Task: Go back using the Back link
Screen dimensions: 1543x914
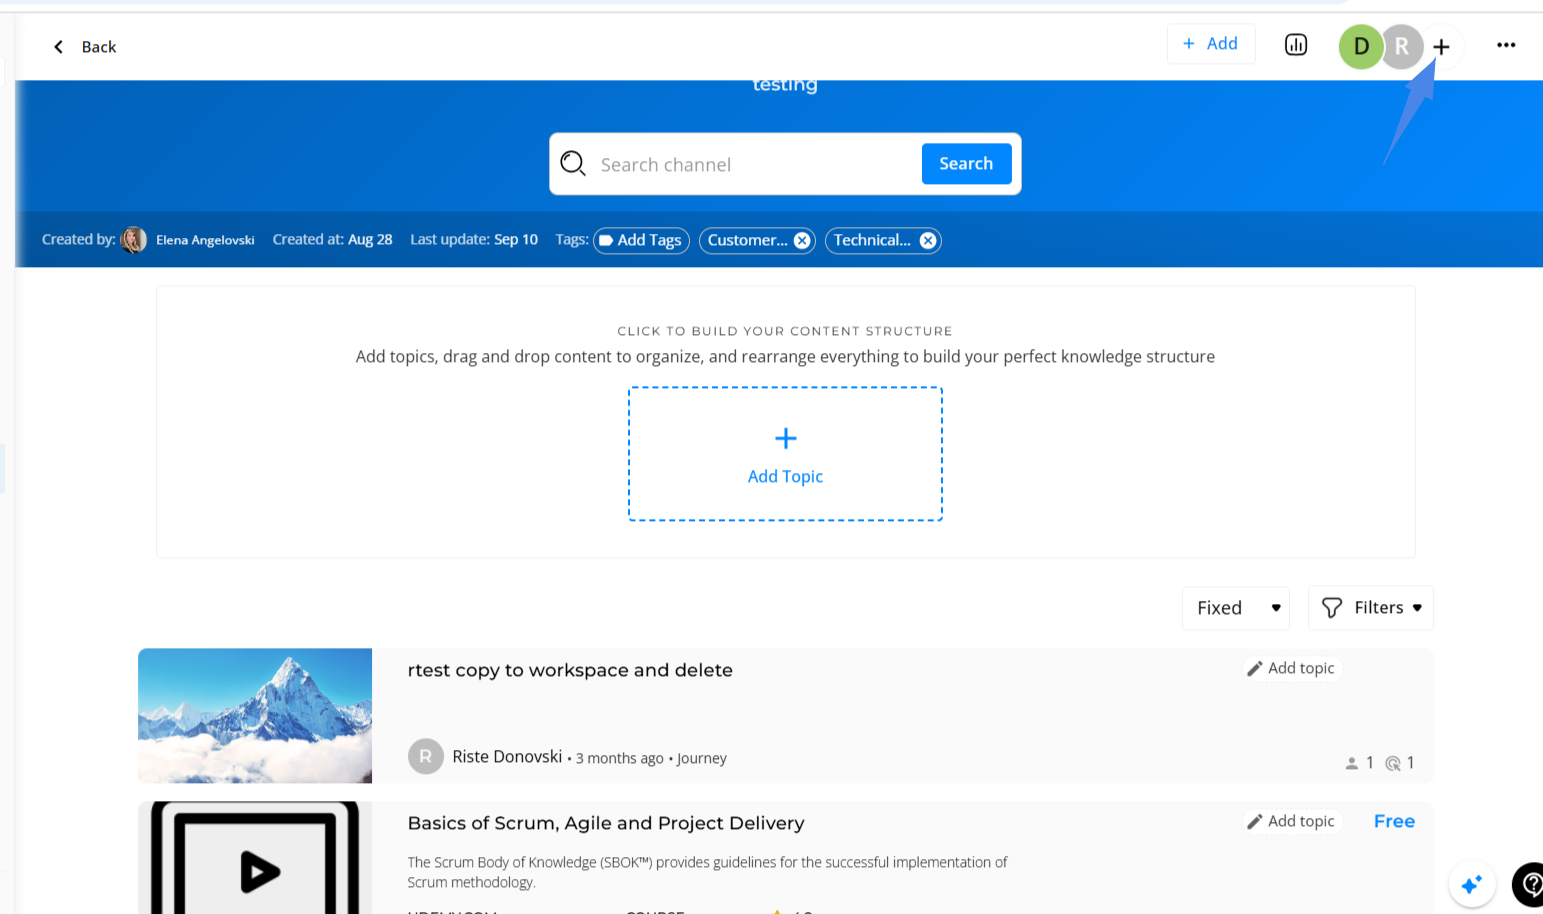Action: 85,47
